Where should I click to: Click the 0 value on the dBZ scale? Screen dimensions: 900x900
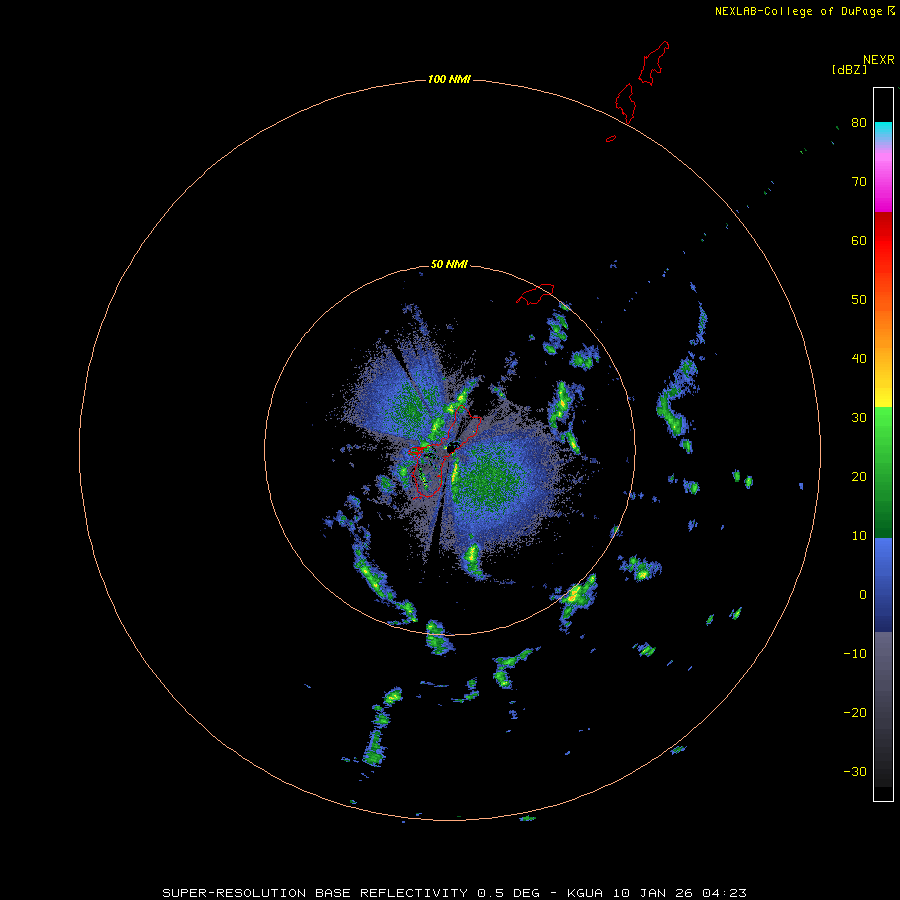coord(863,595)
